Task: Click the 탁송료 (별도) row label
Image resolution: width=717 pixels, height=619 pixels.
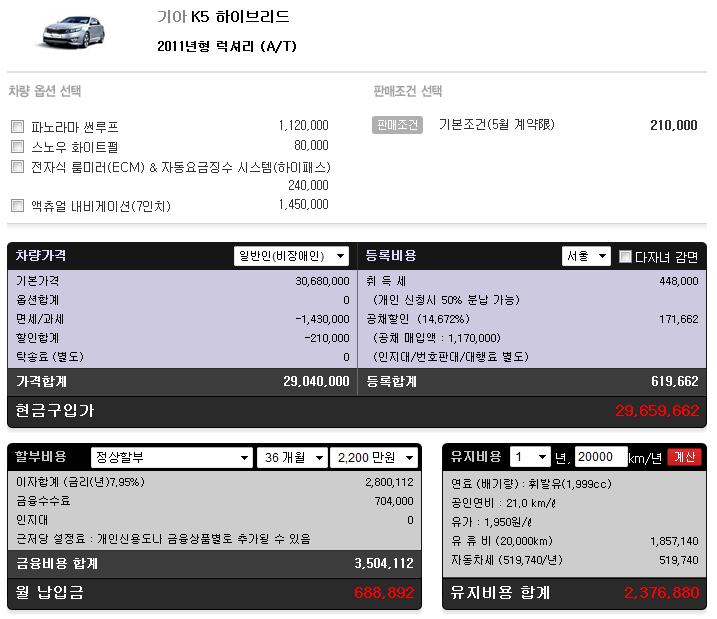Action: [x=50, y=357]
